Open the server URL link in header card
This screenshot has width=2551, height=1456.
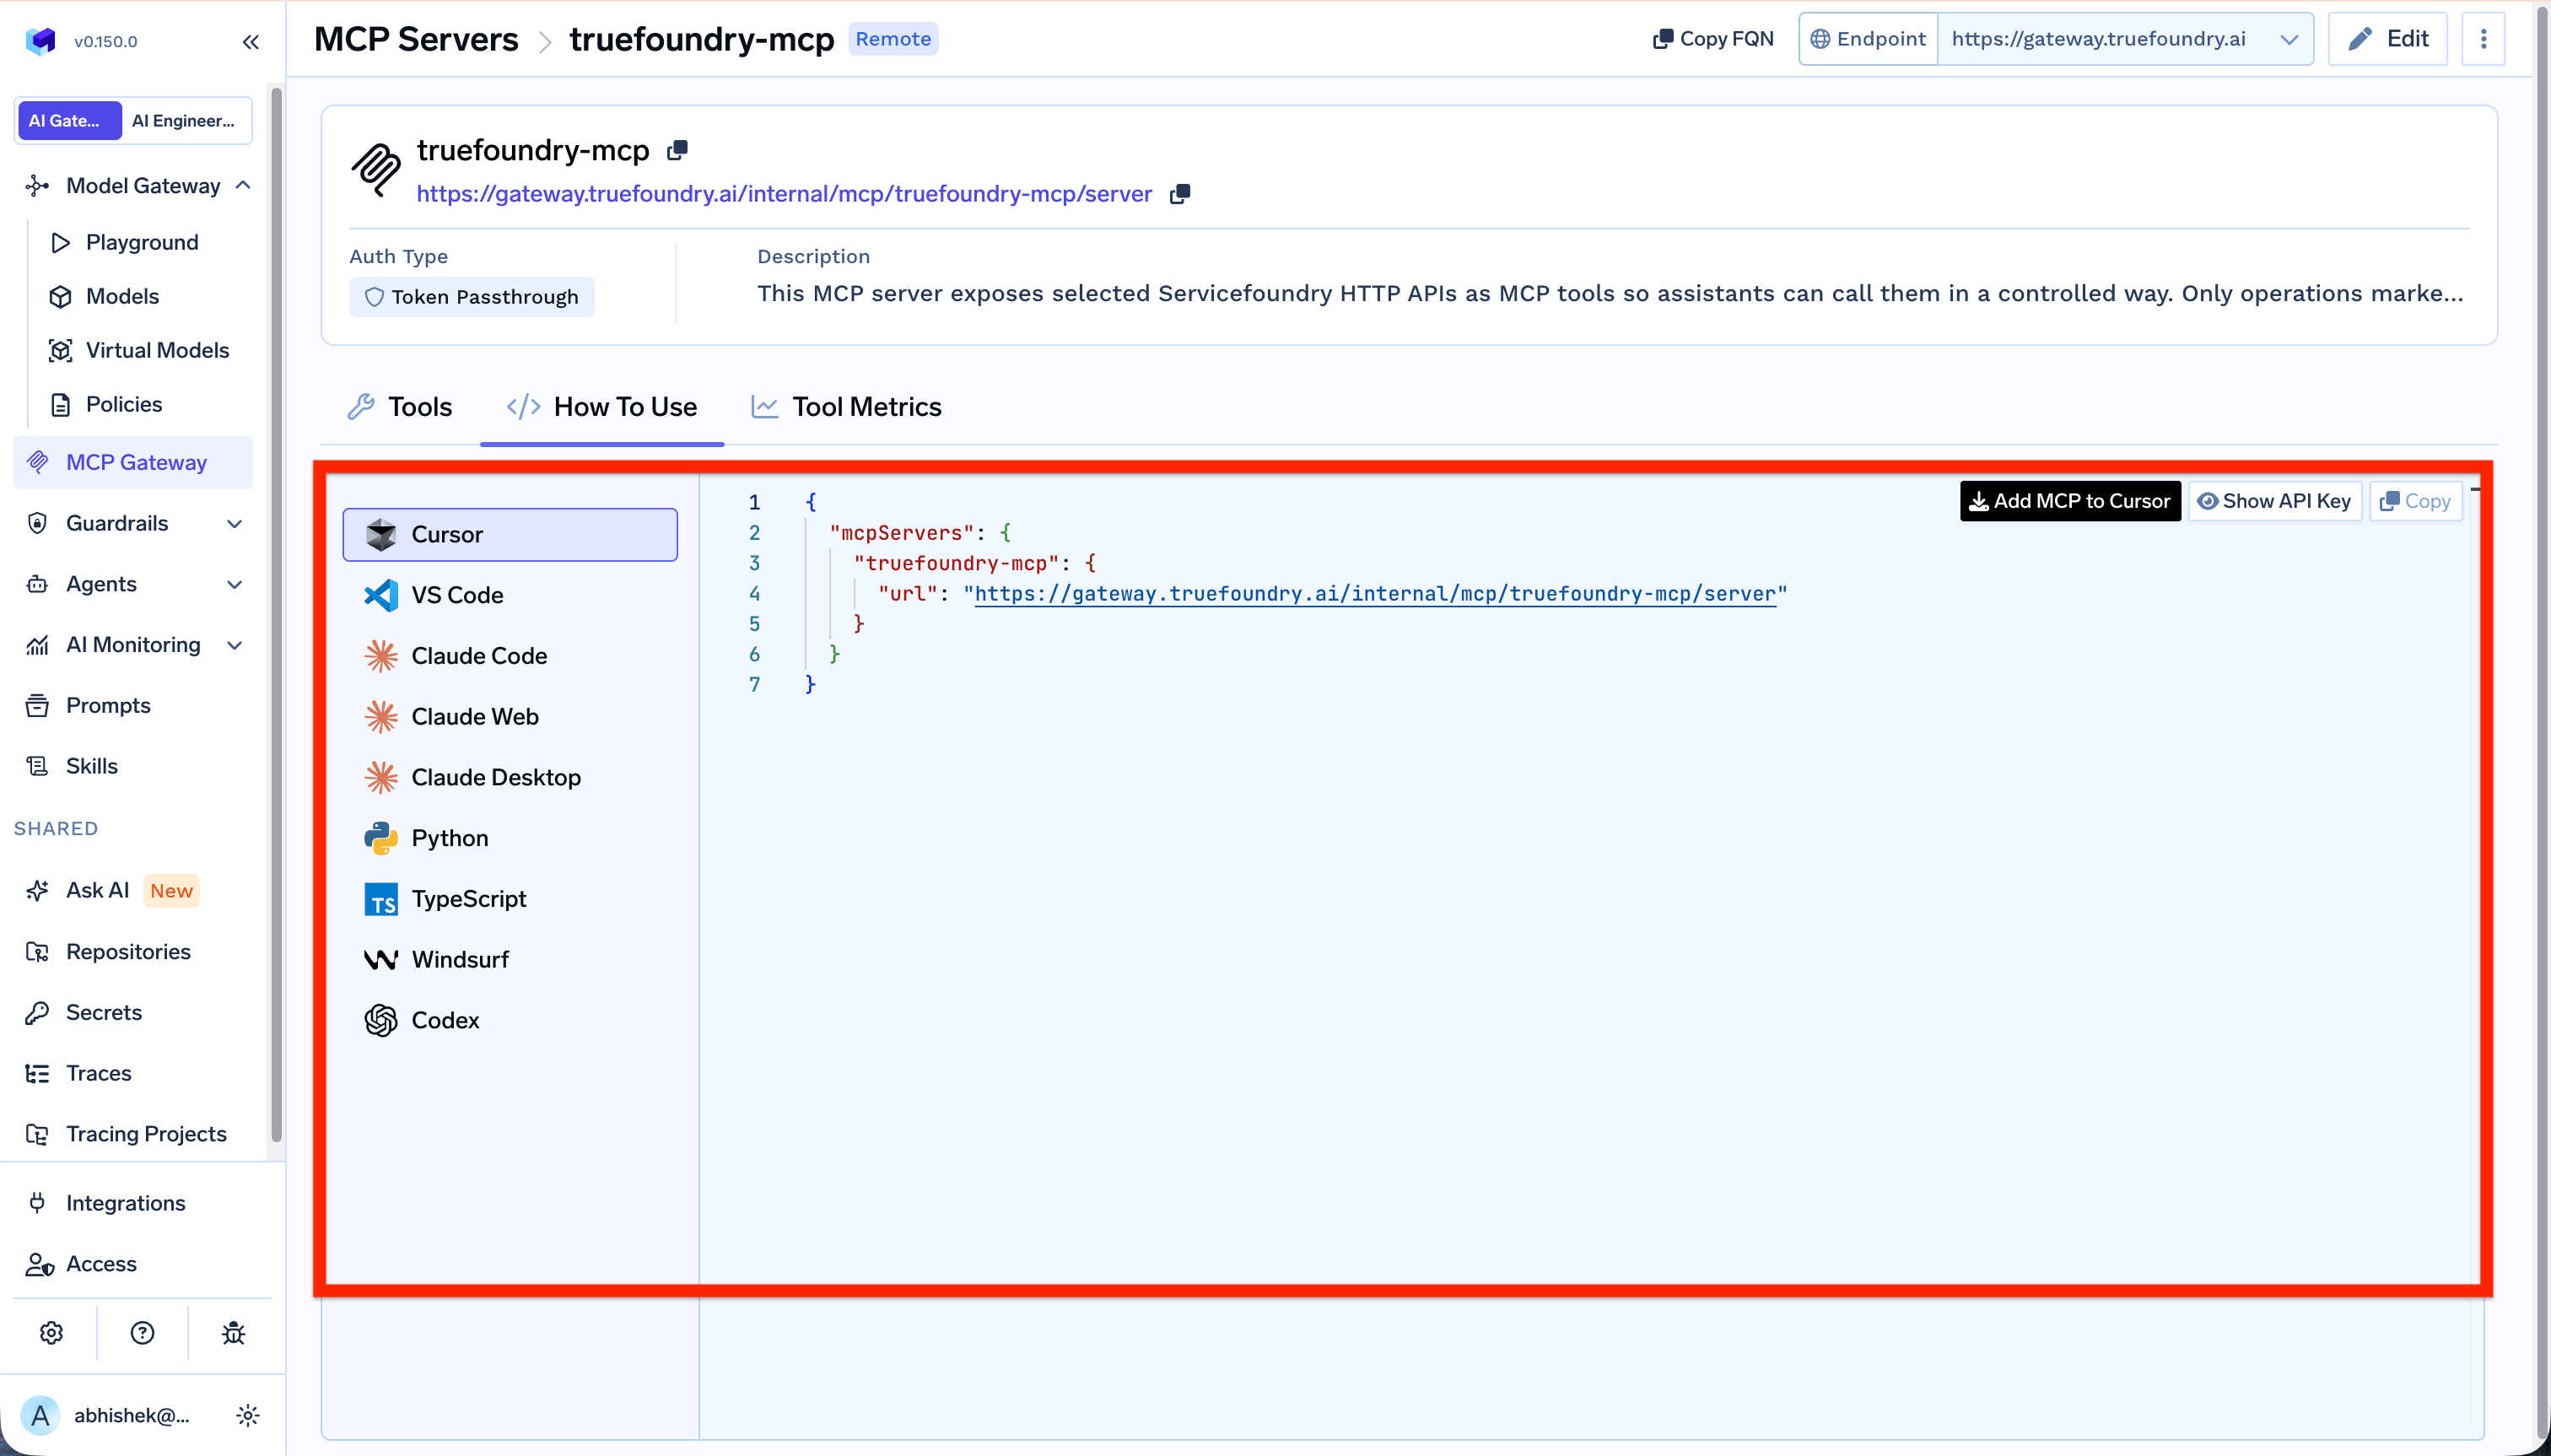(x=784, y=194)
